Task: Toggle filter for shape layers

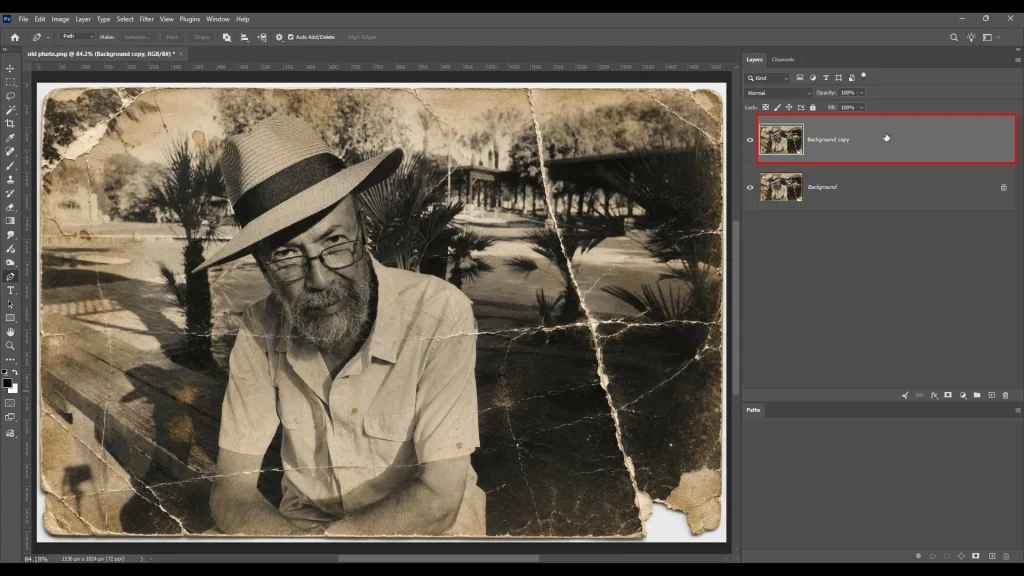Action: tap(839, 78)
